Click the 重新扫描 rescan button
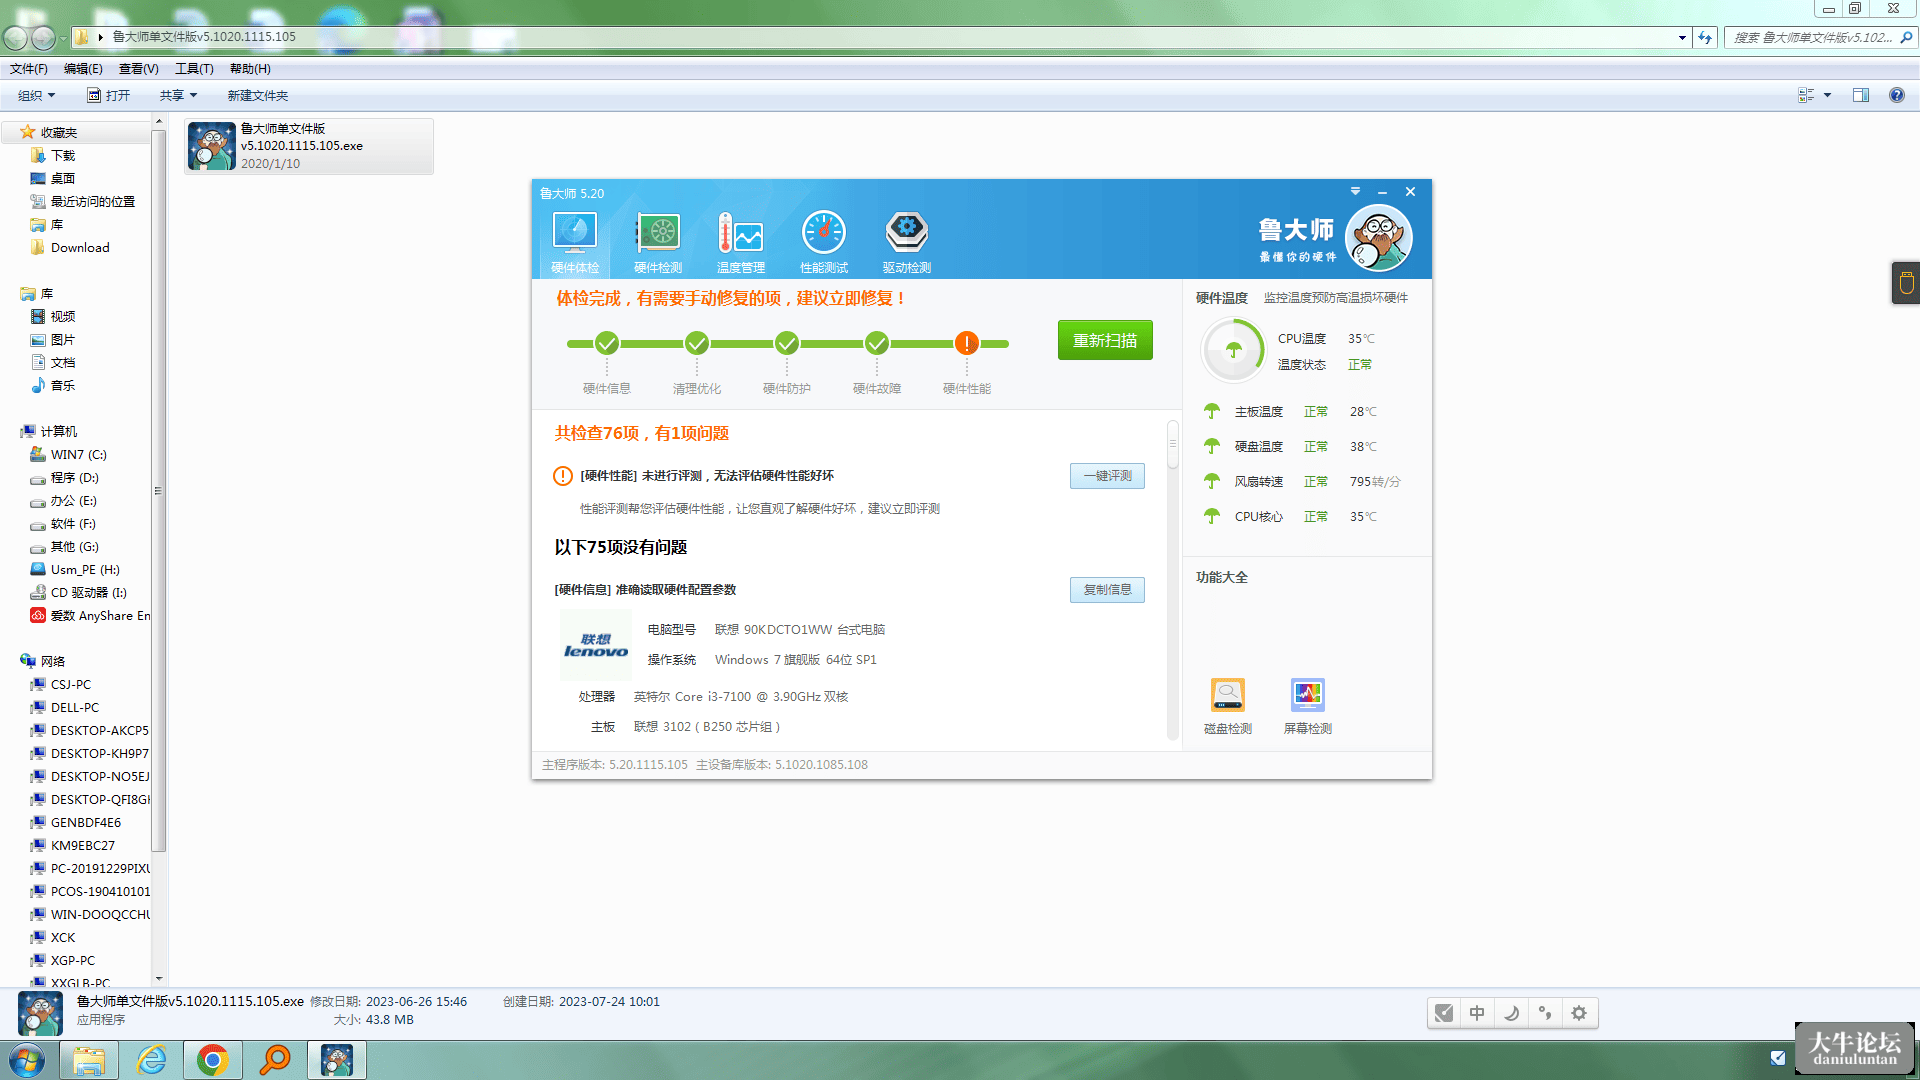Screen dimensions: 1920x1080 point(1105,340)
